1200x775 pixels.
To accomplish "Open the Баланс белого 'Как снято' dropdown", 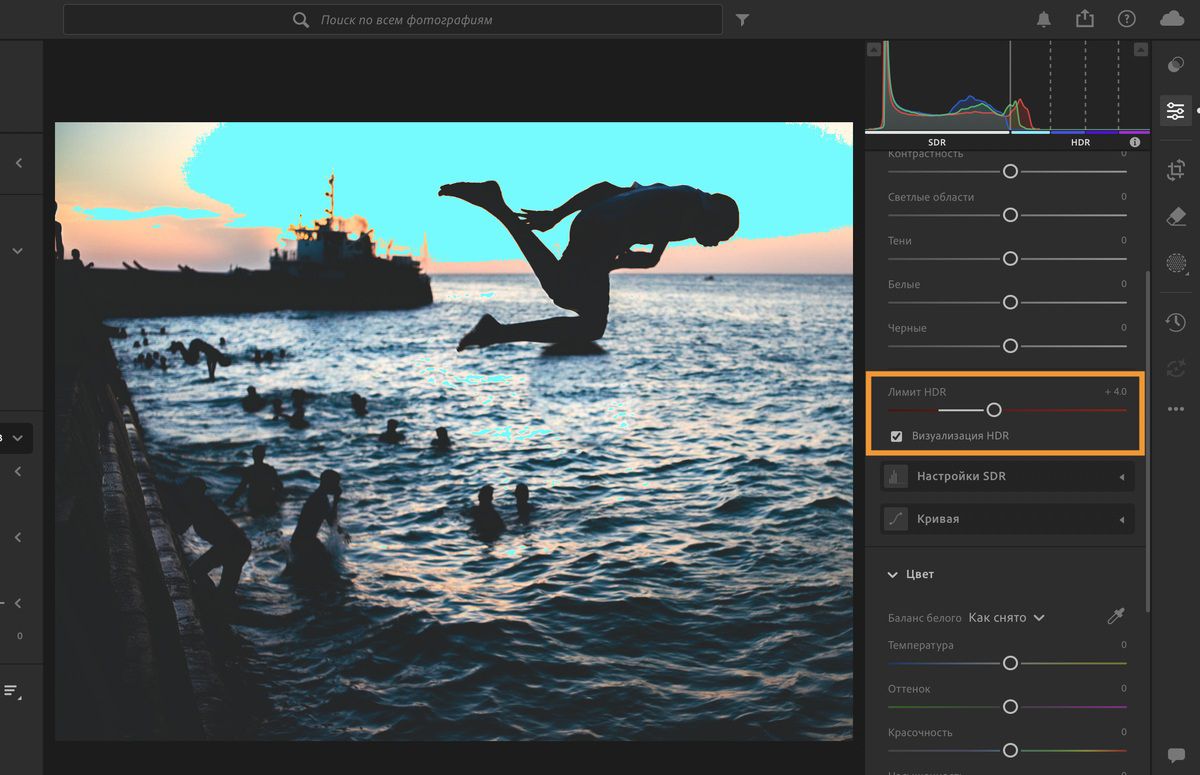I will tap(1006, 618).
